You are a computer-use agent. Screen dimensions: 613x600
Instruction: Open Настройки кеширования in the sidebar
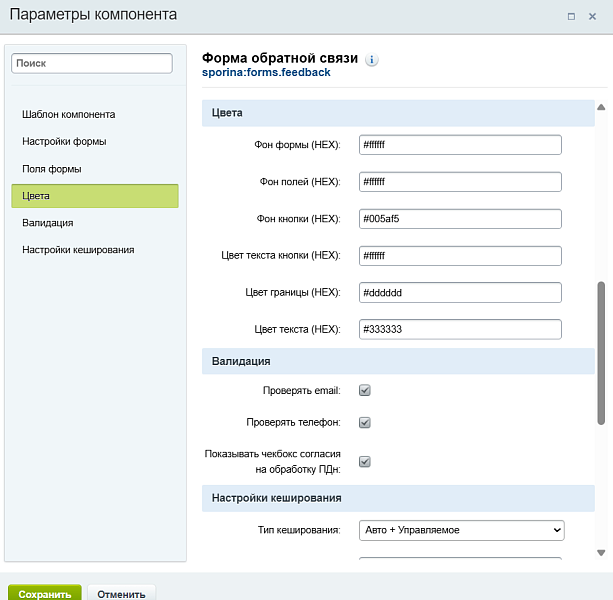click(78, 250)
